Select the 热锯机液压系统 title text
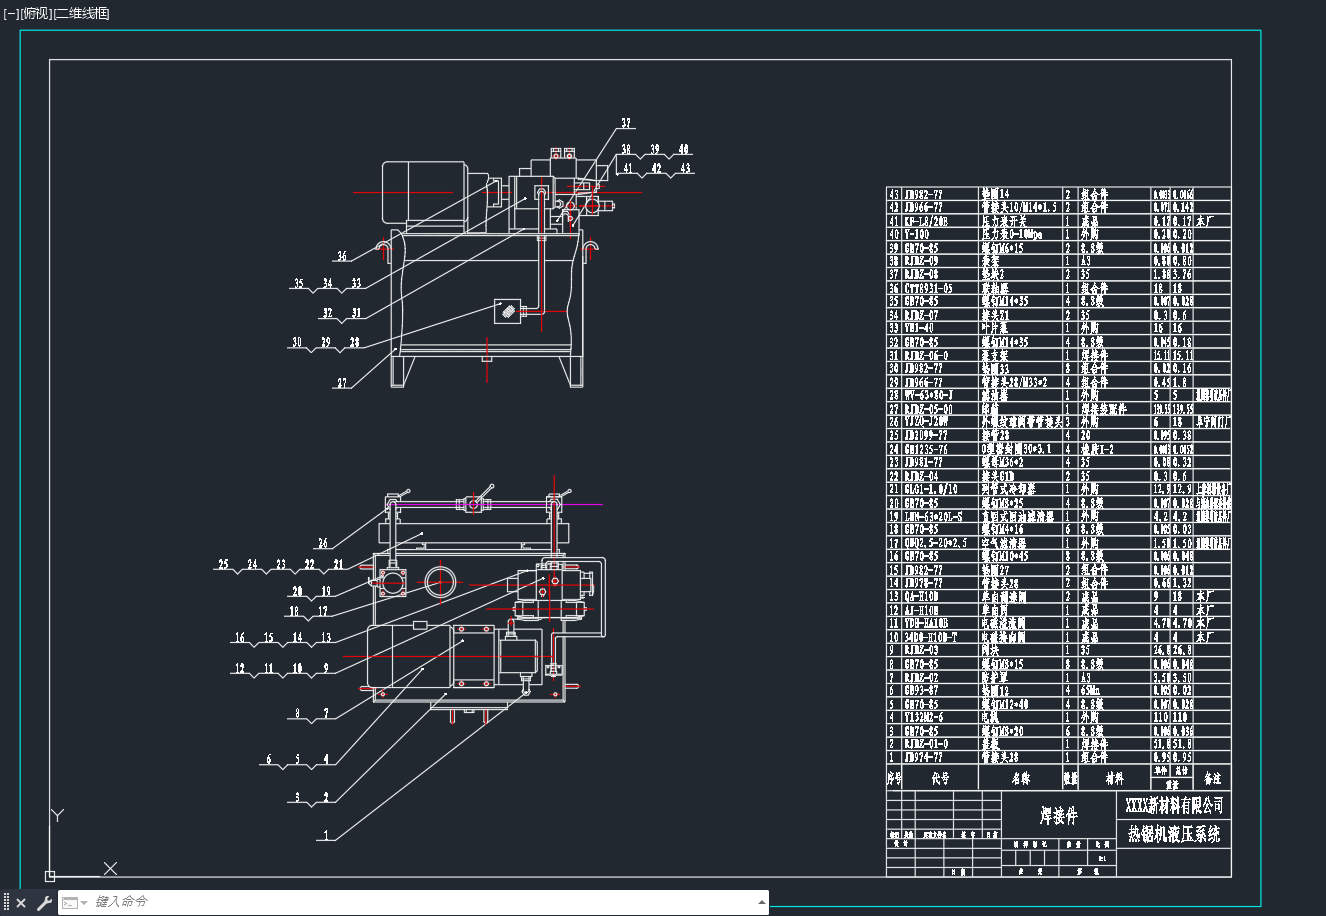 coord(1174,834)
